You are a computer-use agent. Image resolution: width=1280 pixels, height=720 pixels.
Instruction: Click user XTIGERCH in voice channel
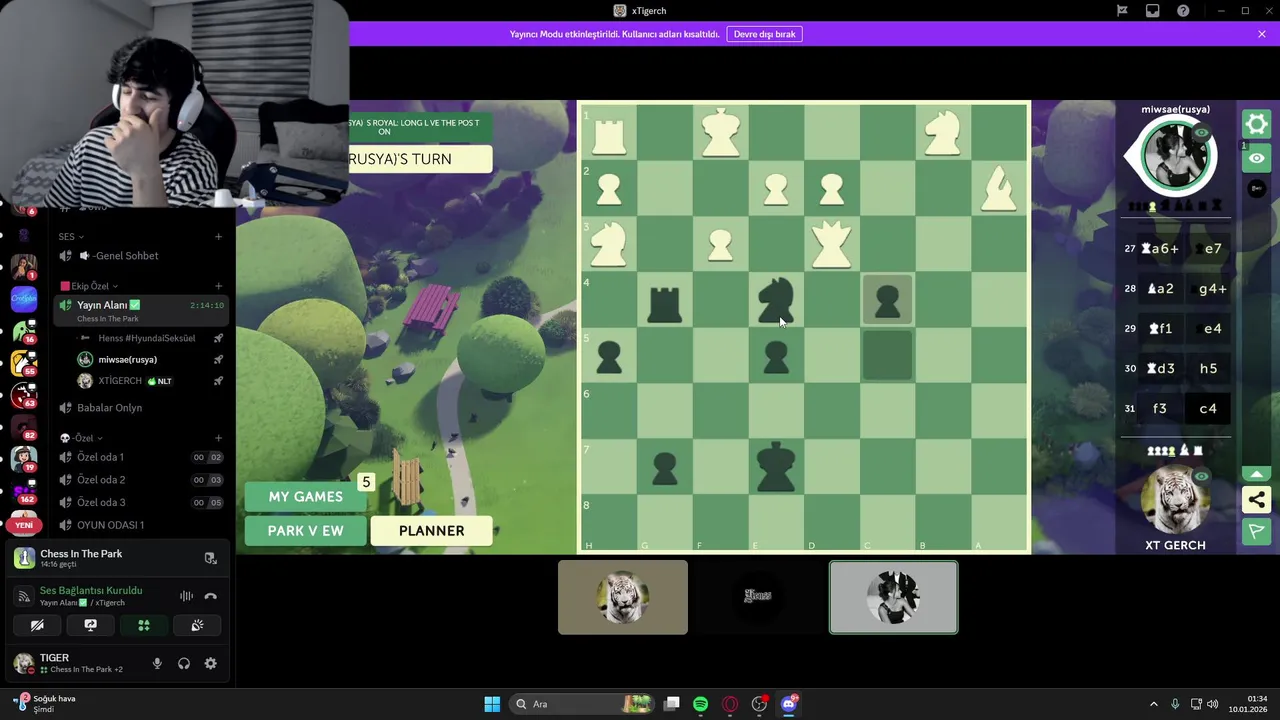point(150,381)
